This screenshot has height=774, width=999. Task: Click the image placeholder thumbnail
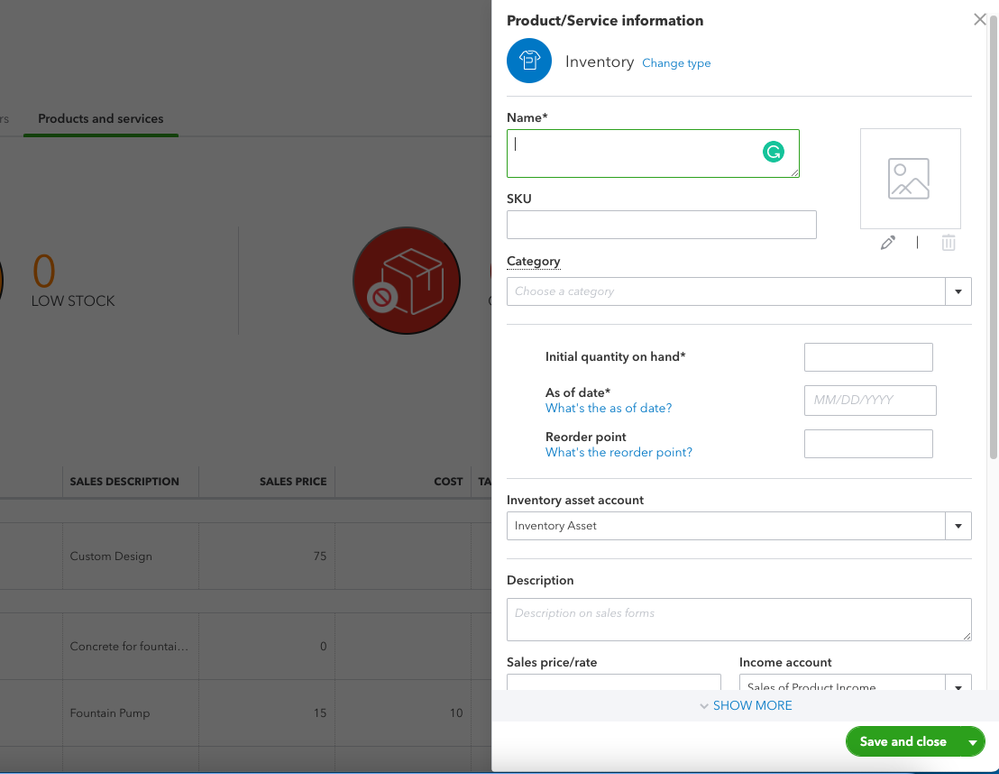pos(910,178)
